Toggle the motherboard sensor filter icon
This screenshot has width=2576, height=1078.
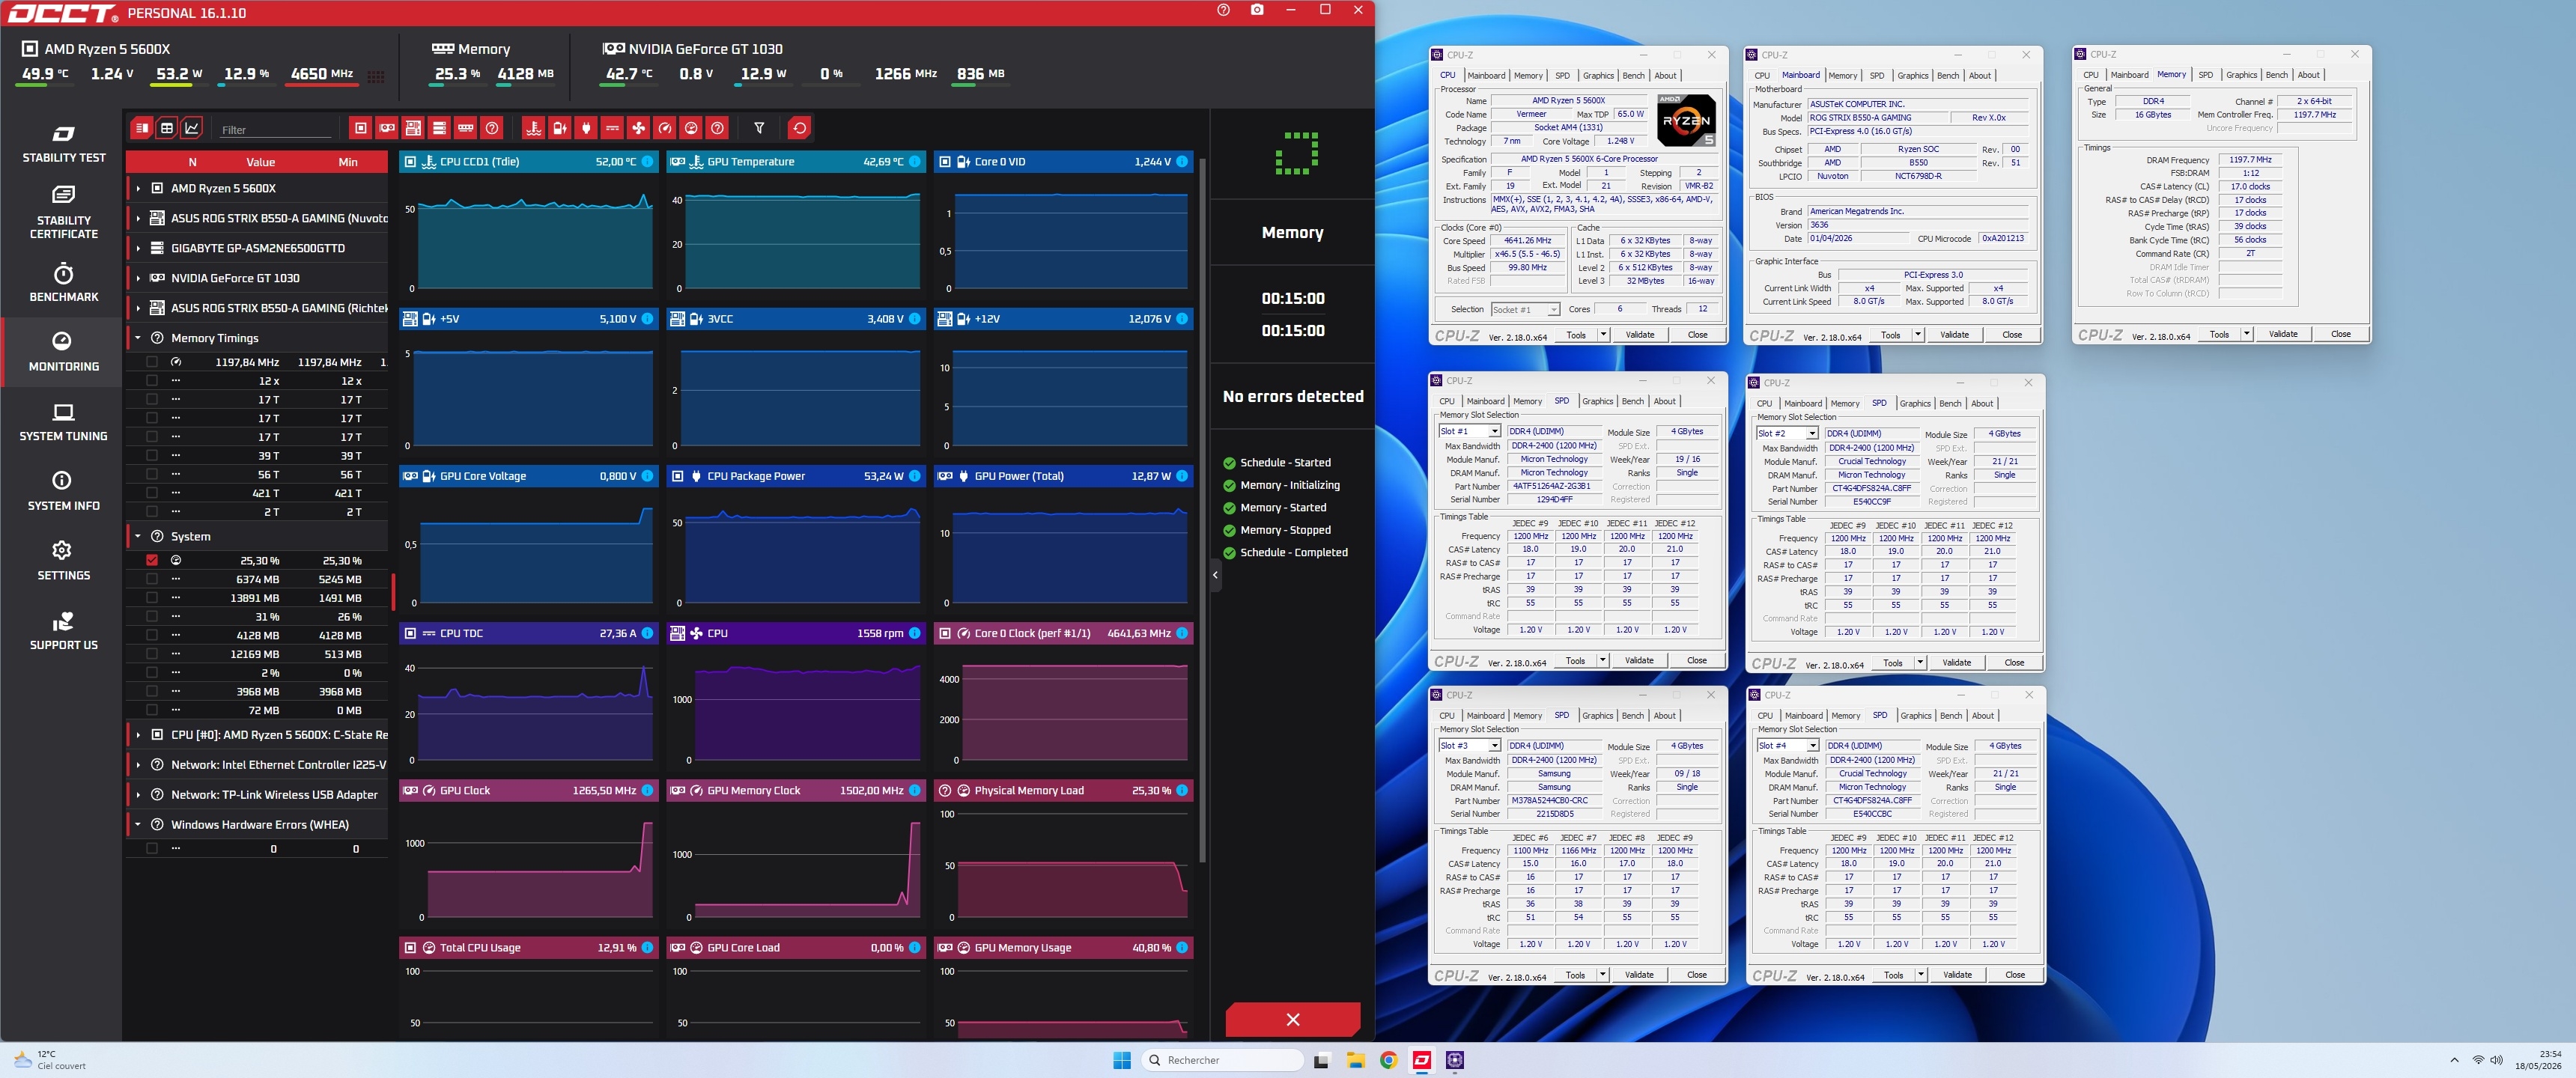click(x=413, y=128)
